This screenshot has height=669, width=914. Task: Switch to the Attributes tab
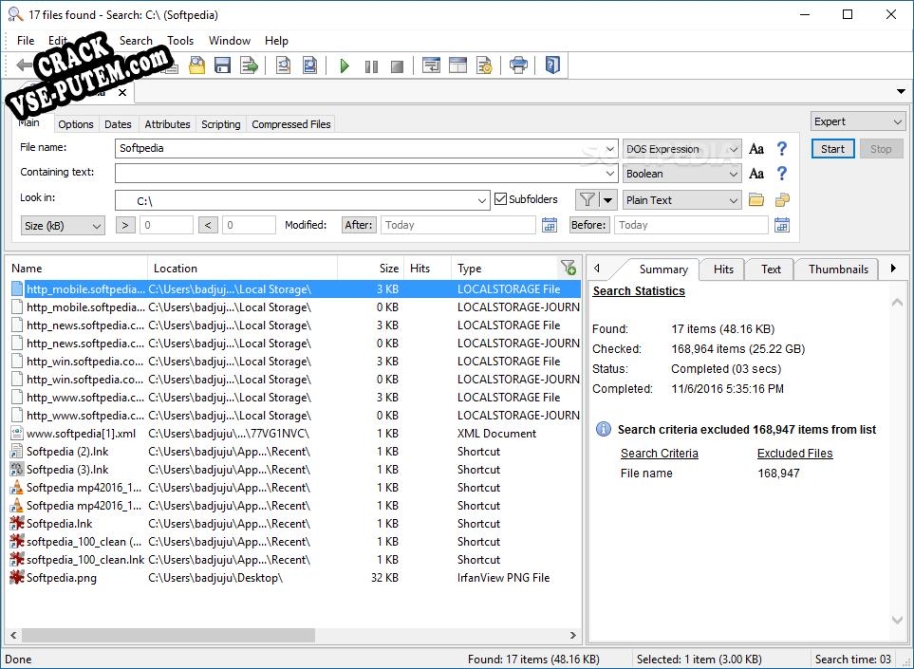(x=167, y=124)
